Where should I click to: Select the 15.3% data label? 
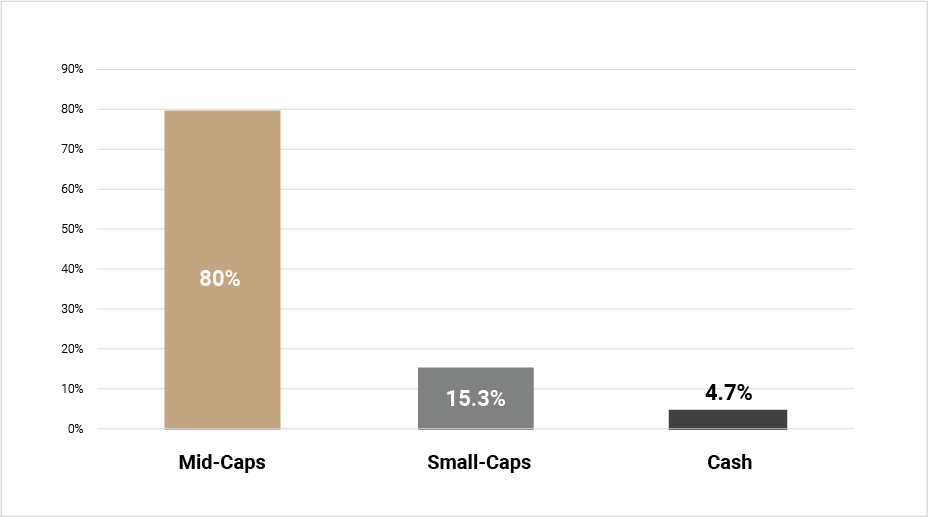(476, 399)
